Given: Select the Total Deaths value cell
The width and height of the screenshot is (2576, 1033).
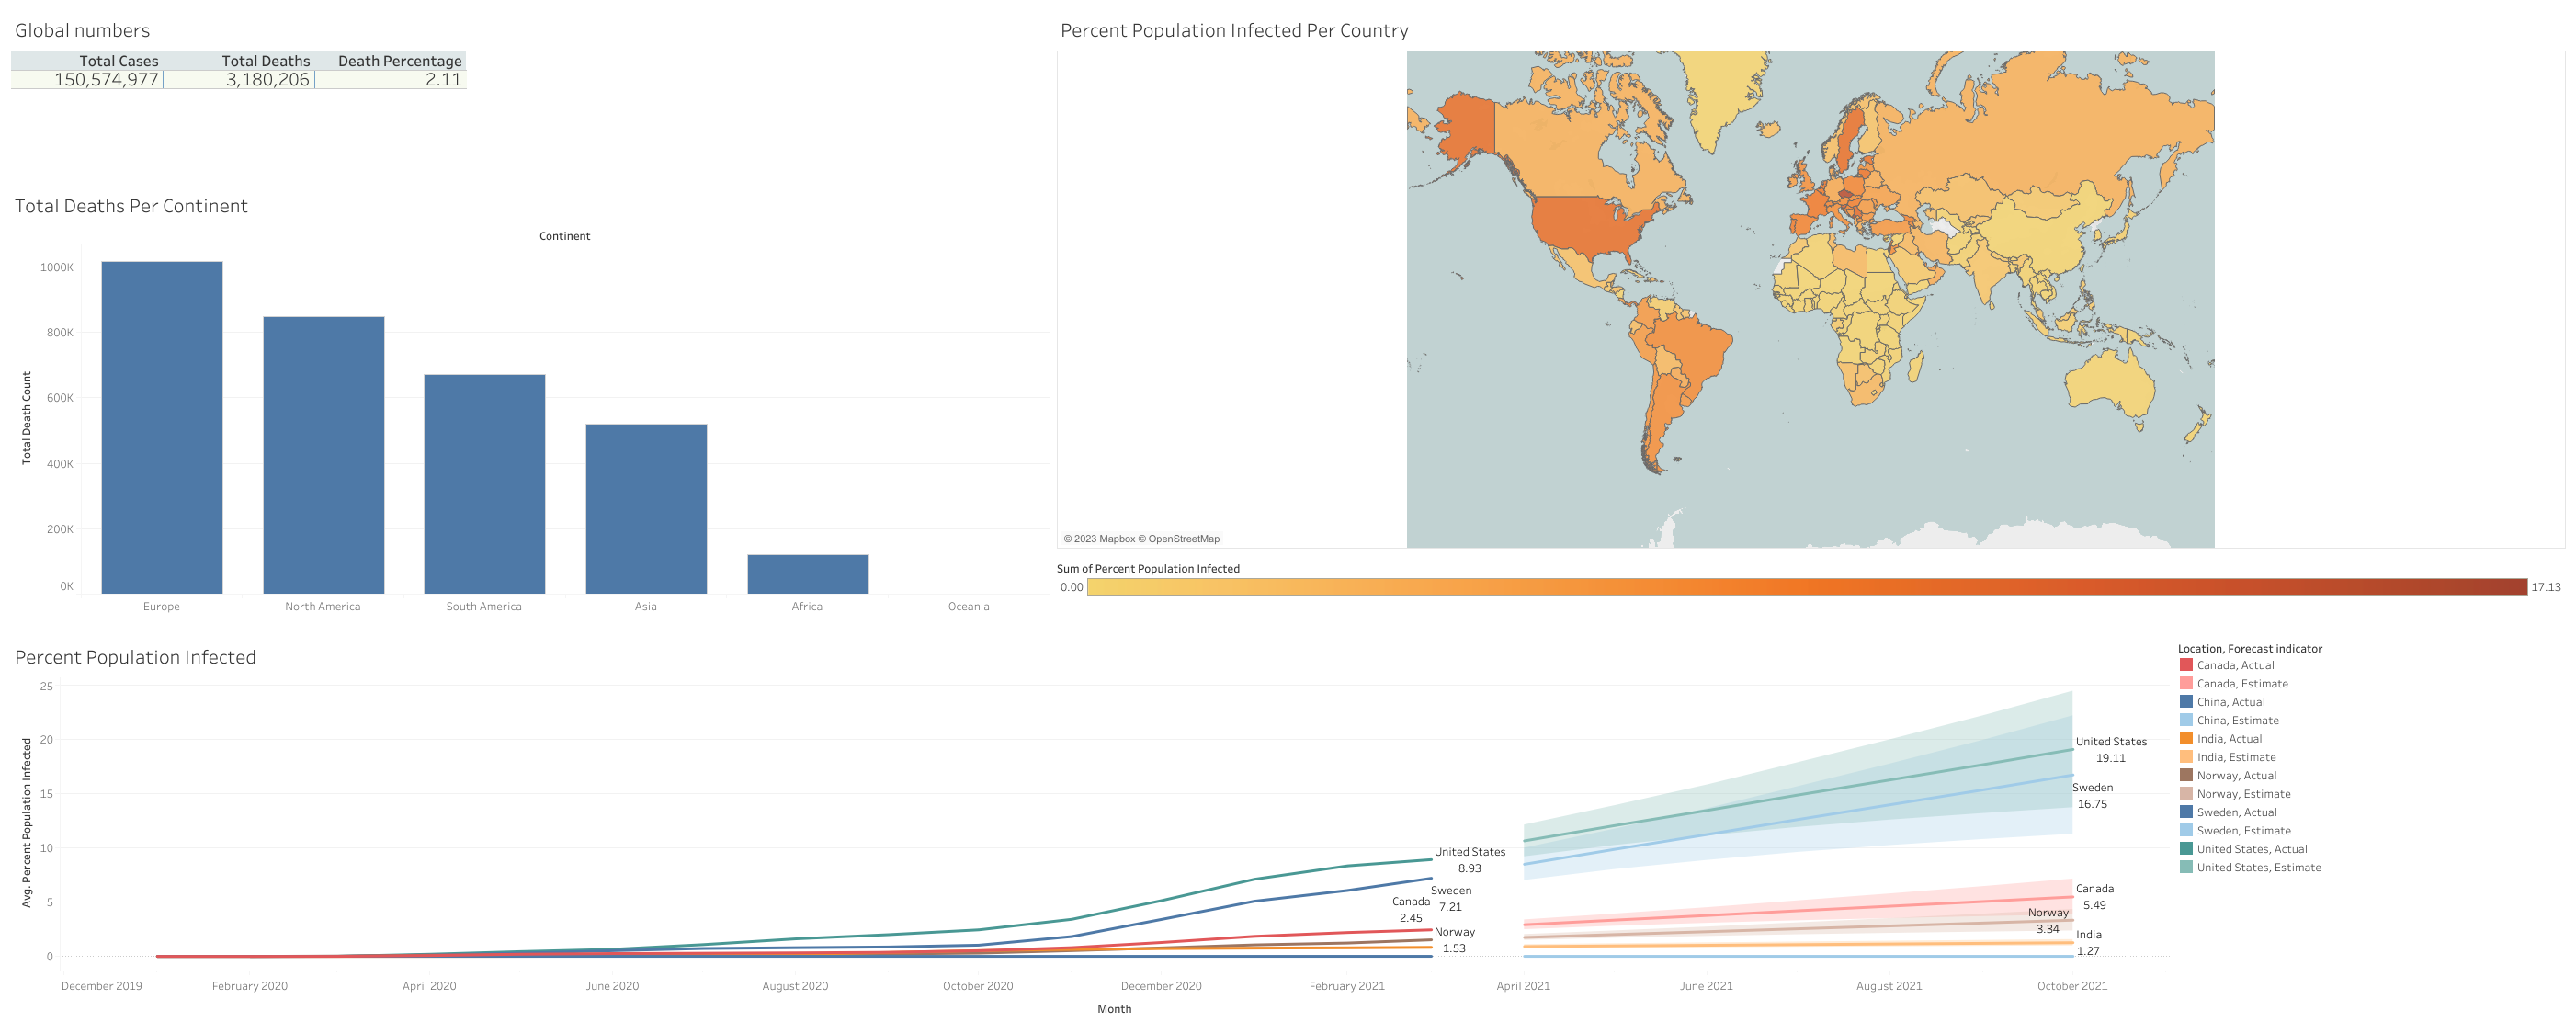Looking at the screenshot, I should (x=267, y=80).
